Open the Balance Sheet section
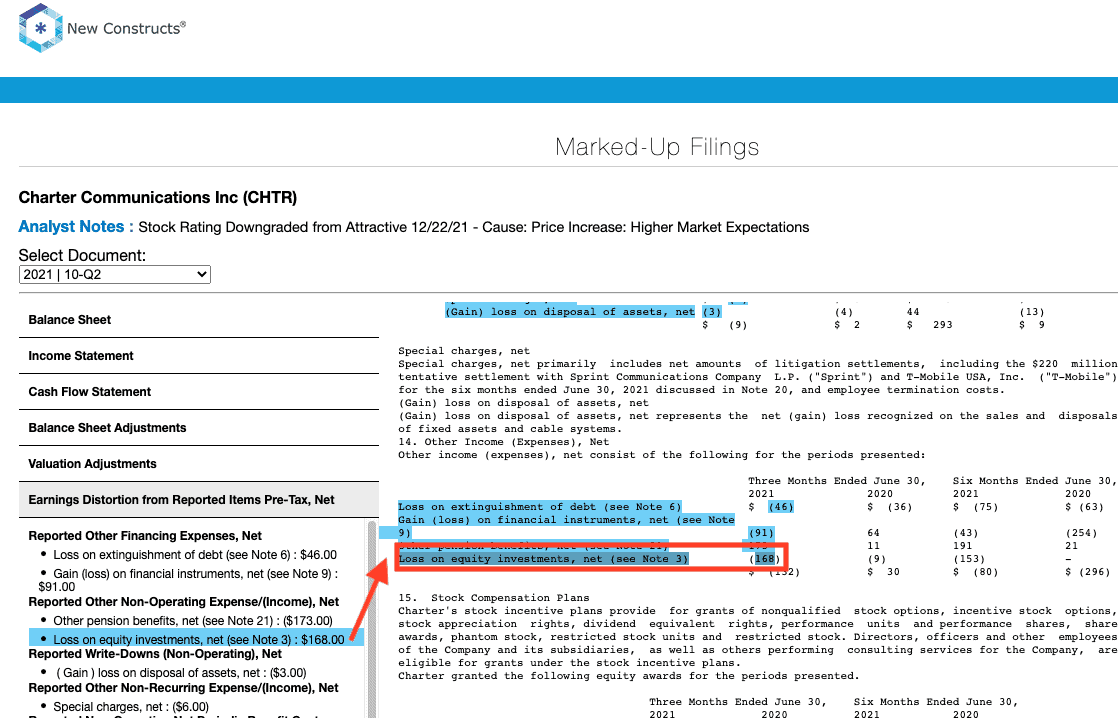Image resolution: width=1118 pixels, height=718 pixels. coord(199,320)
